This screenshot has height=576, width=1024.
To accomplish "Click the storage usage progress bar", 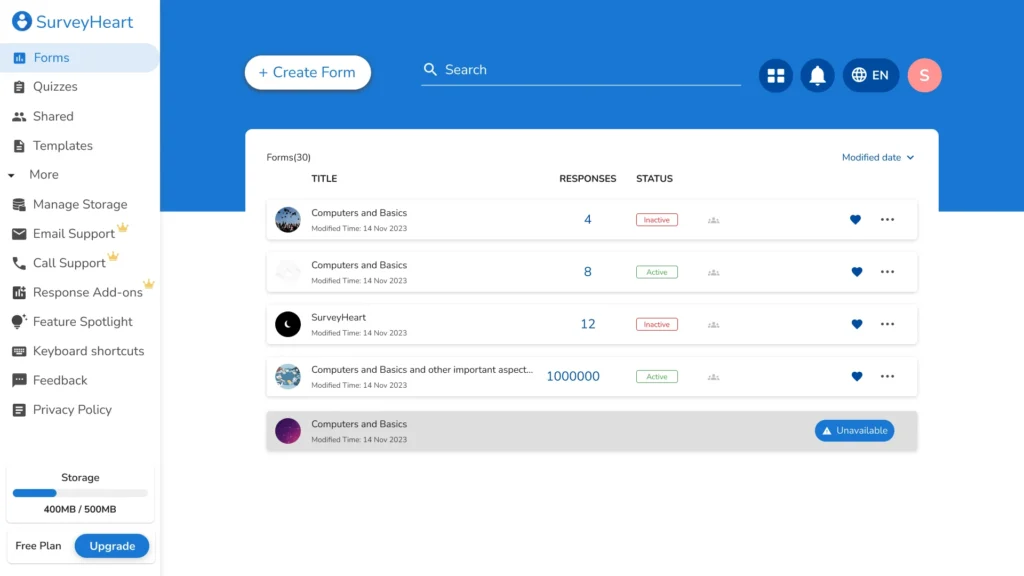I will tap(80, 493).
